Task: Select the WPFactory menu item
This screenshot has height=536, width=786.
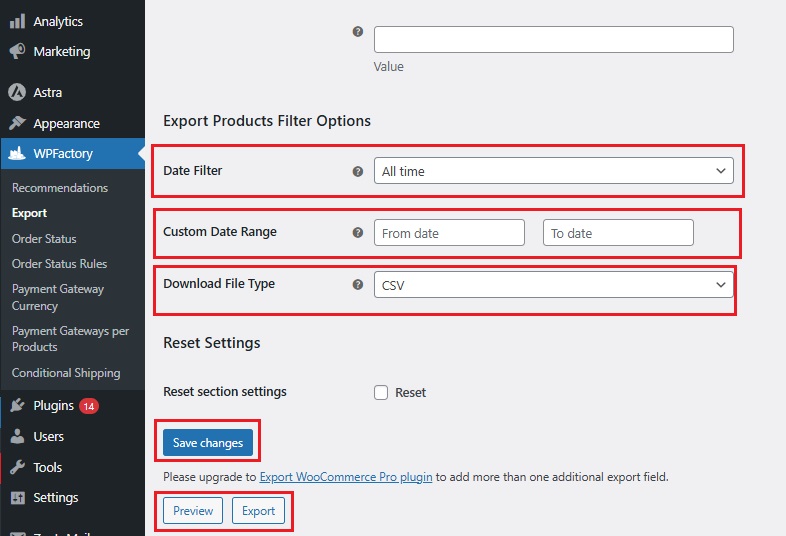Action: [73, 153]
